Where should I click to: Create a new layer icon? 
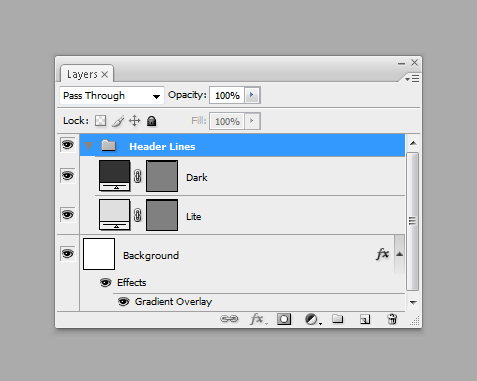365,319
